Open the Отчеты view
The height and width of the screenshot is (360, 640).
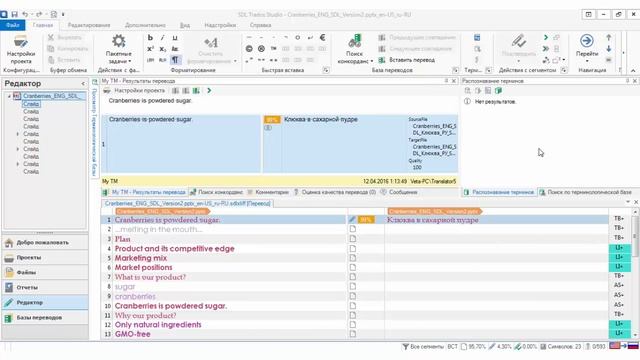[x=45, y=287]
